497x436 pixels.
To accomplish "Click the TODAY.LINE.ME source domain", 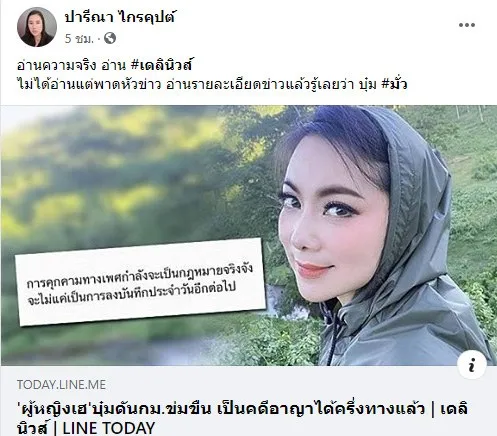I will (x=61, y=385).
